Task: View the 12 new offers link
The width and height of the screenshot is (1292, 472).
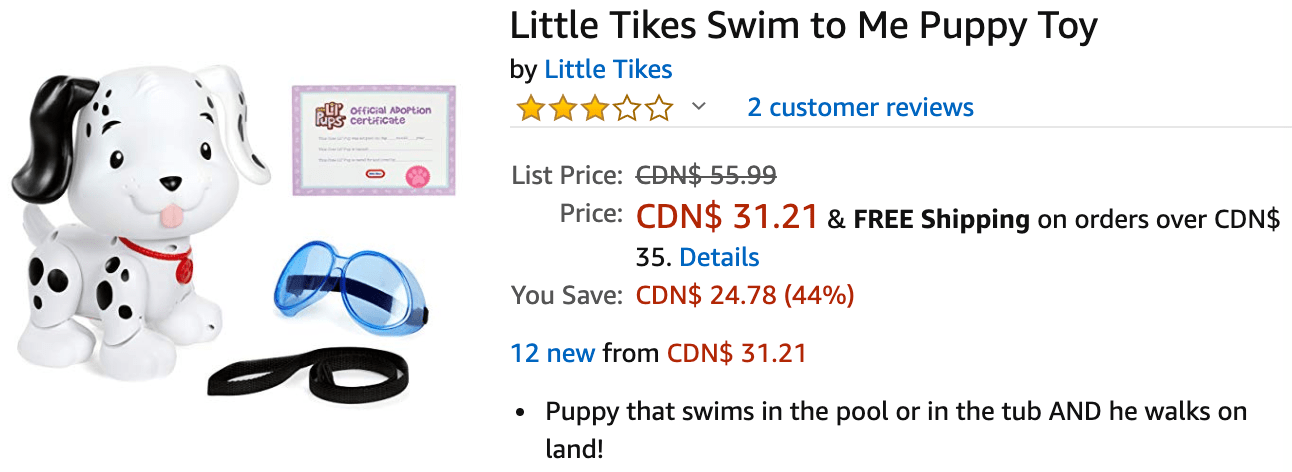Action: [x=553, y=353]
